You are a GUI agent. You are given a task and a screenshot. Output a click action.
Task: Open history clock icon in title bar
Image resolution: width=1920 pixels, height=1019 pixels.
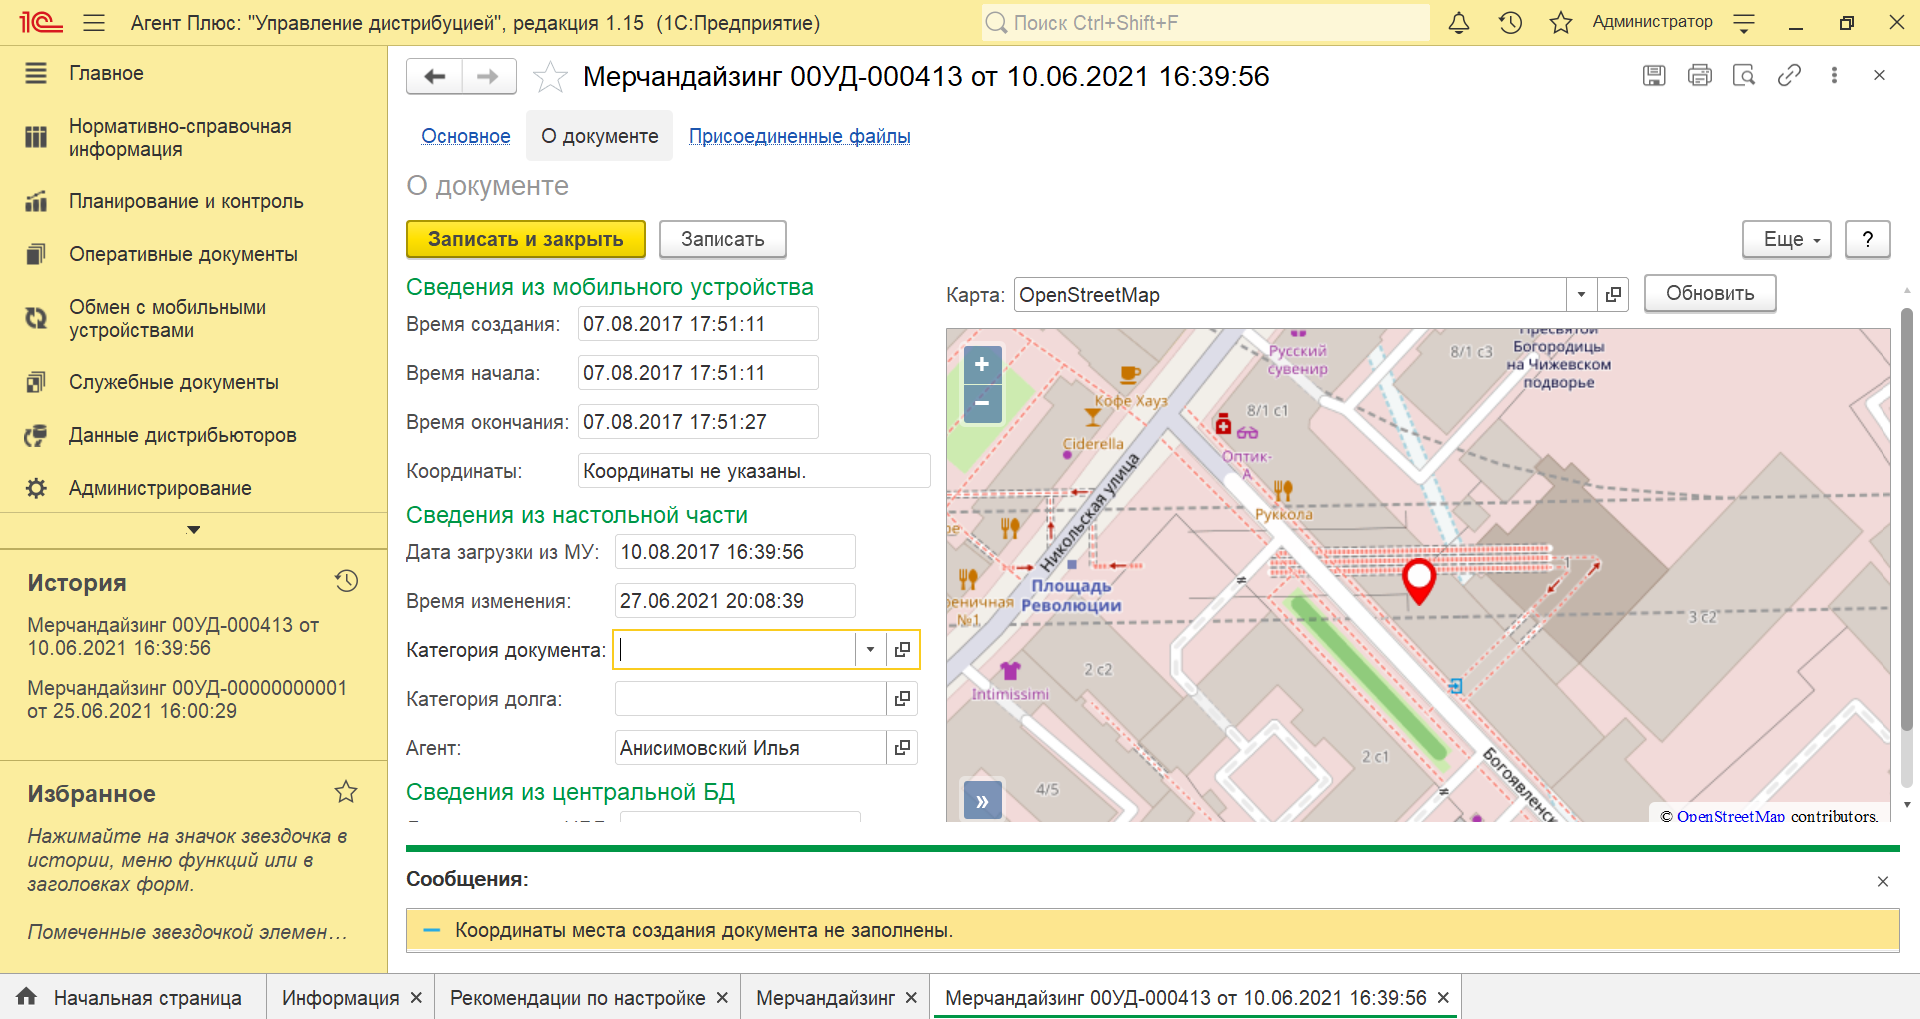pos(1510,22)
